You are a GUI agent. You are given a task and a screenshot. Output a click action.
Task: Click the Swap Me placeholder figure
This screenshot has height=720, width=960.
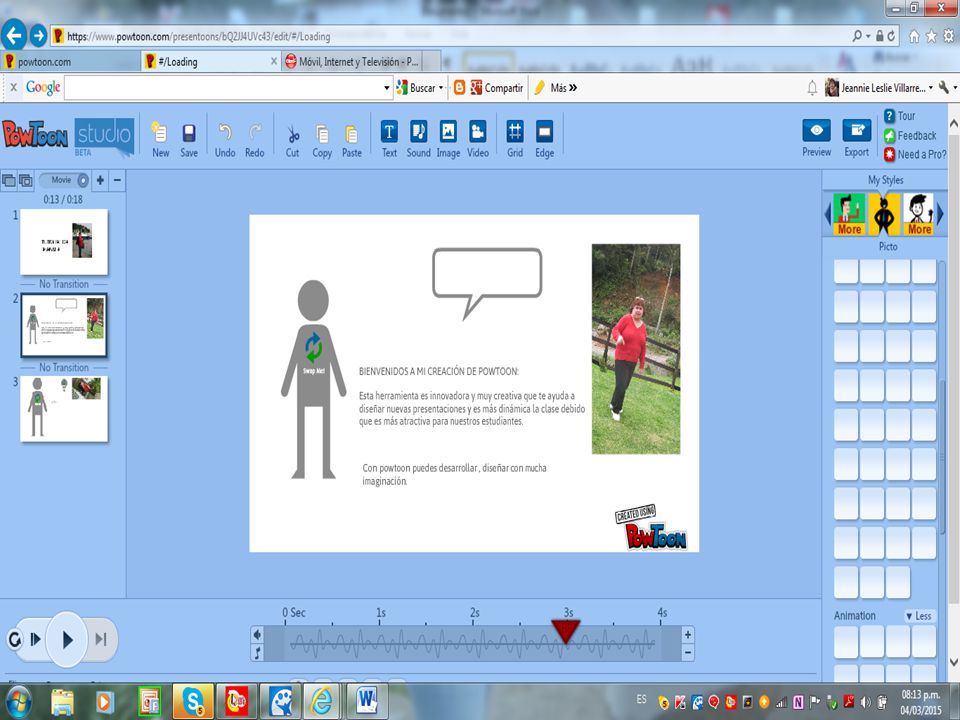click(x=313, y=379)
